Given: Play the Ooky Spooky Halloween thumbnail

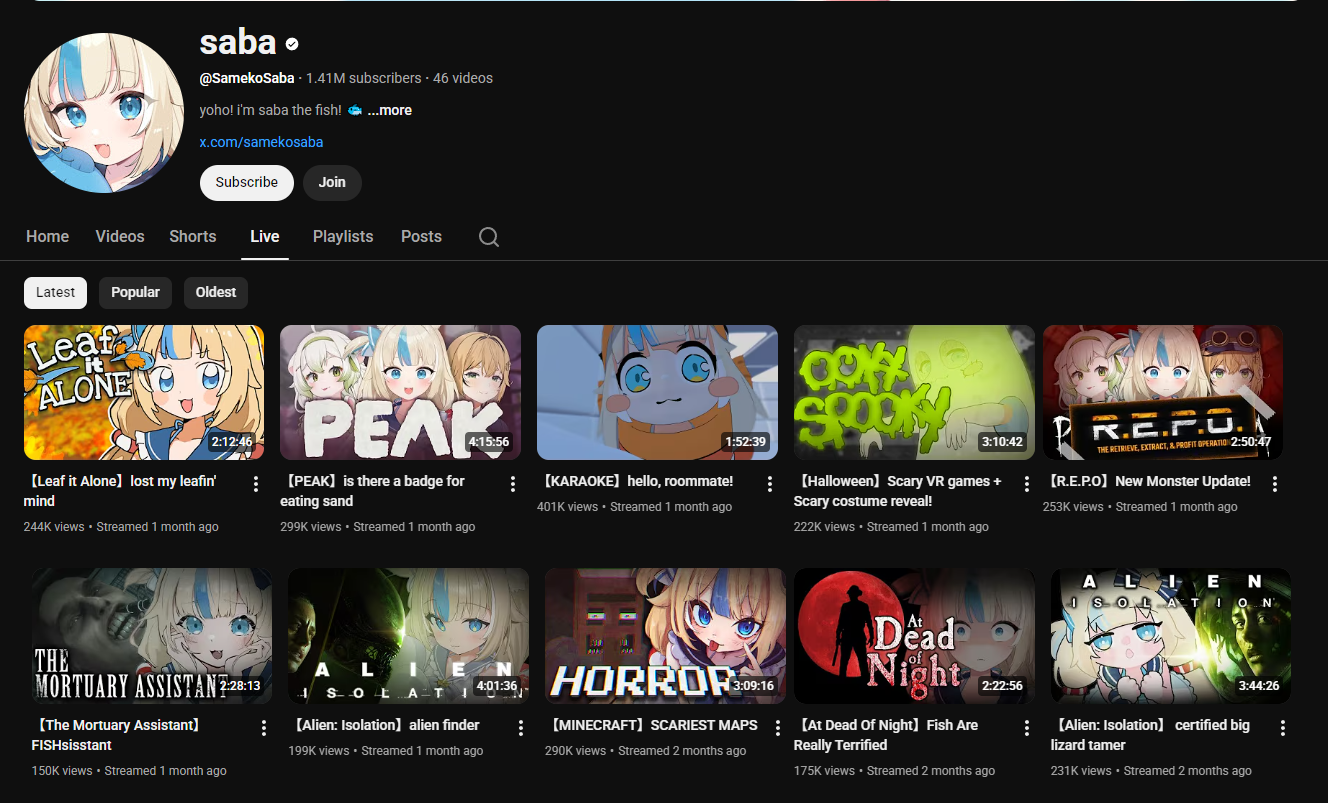Looking at the screenshot, I should tap(914, 392).
